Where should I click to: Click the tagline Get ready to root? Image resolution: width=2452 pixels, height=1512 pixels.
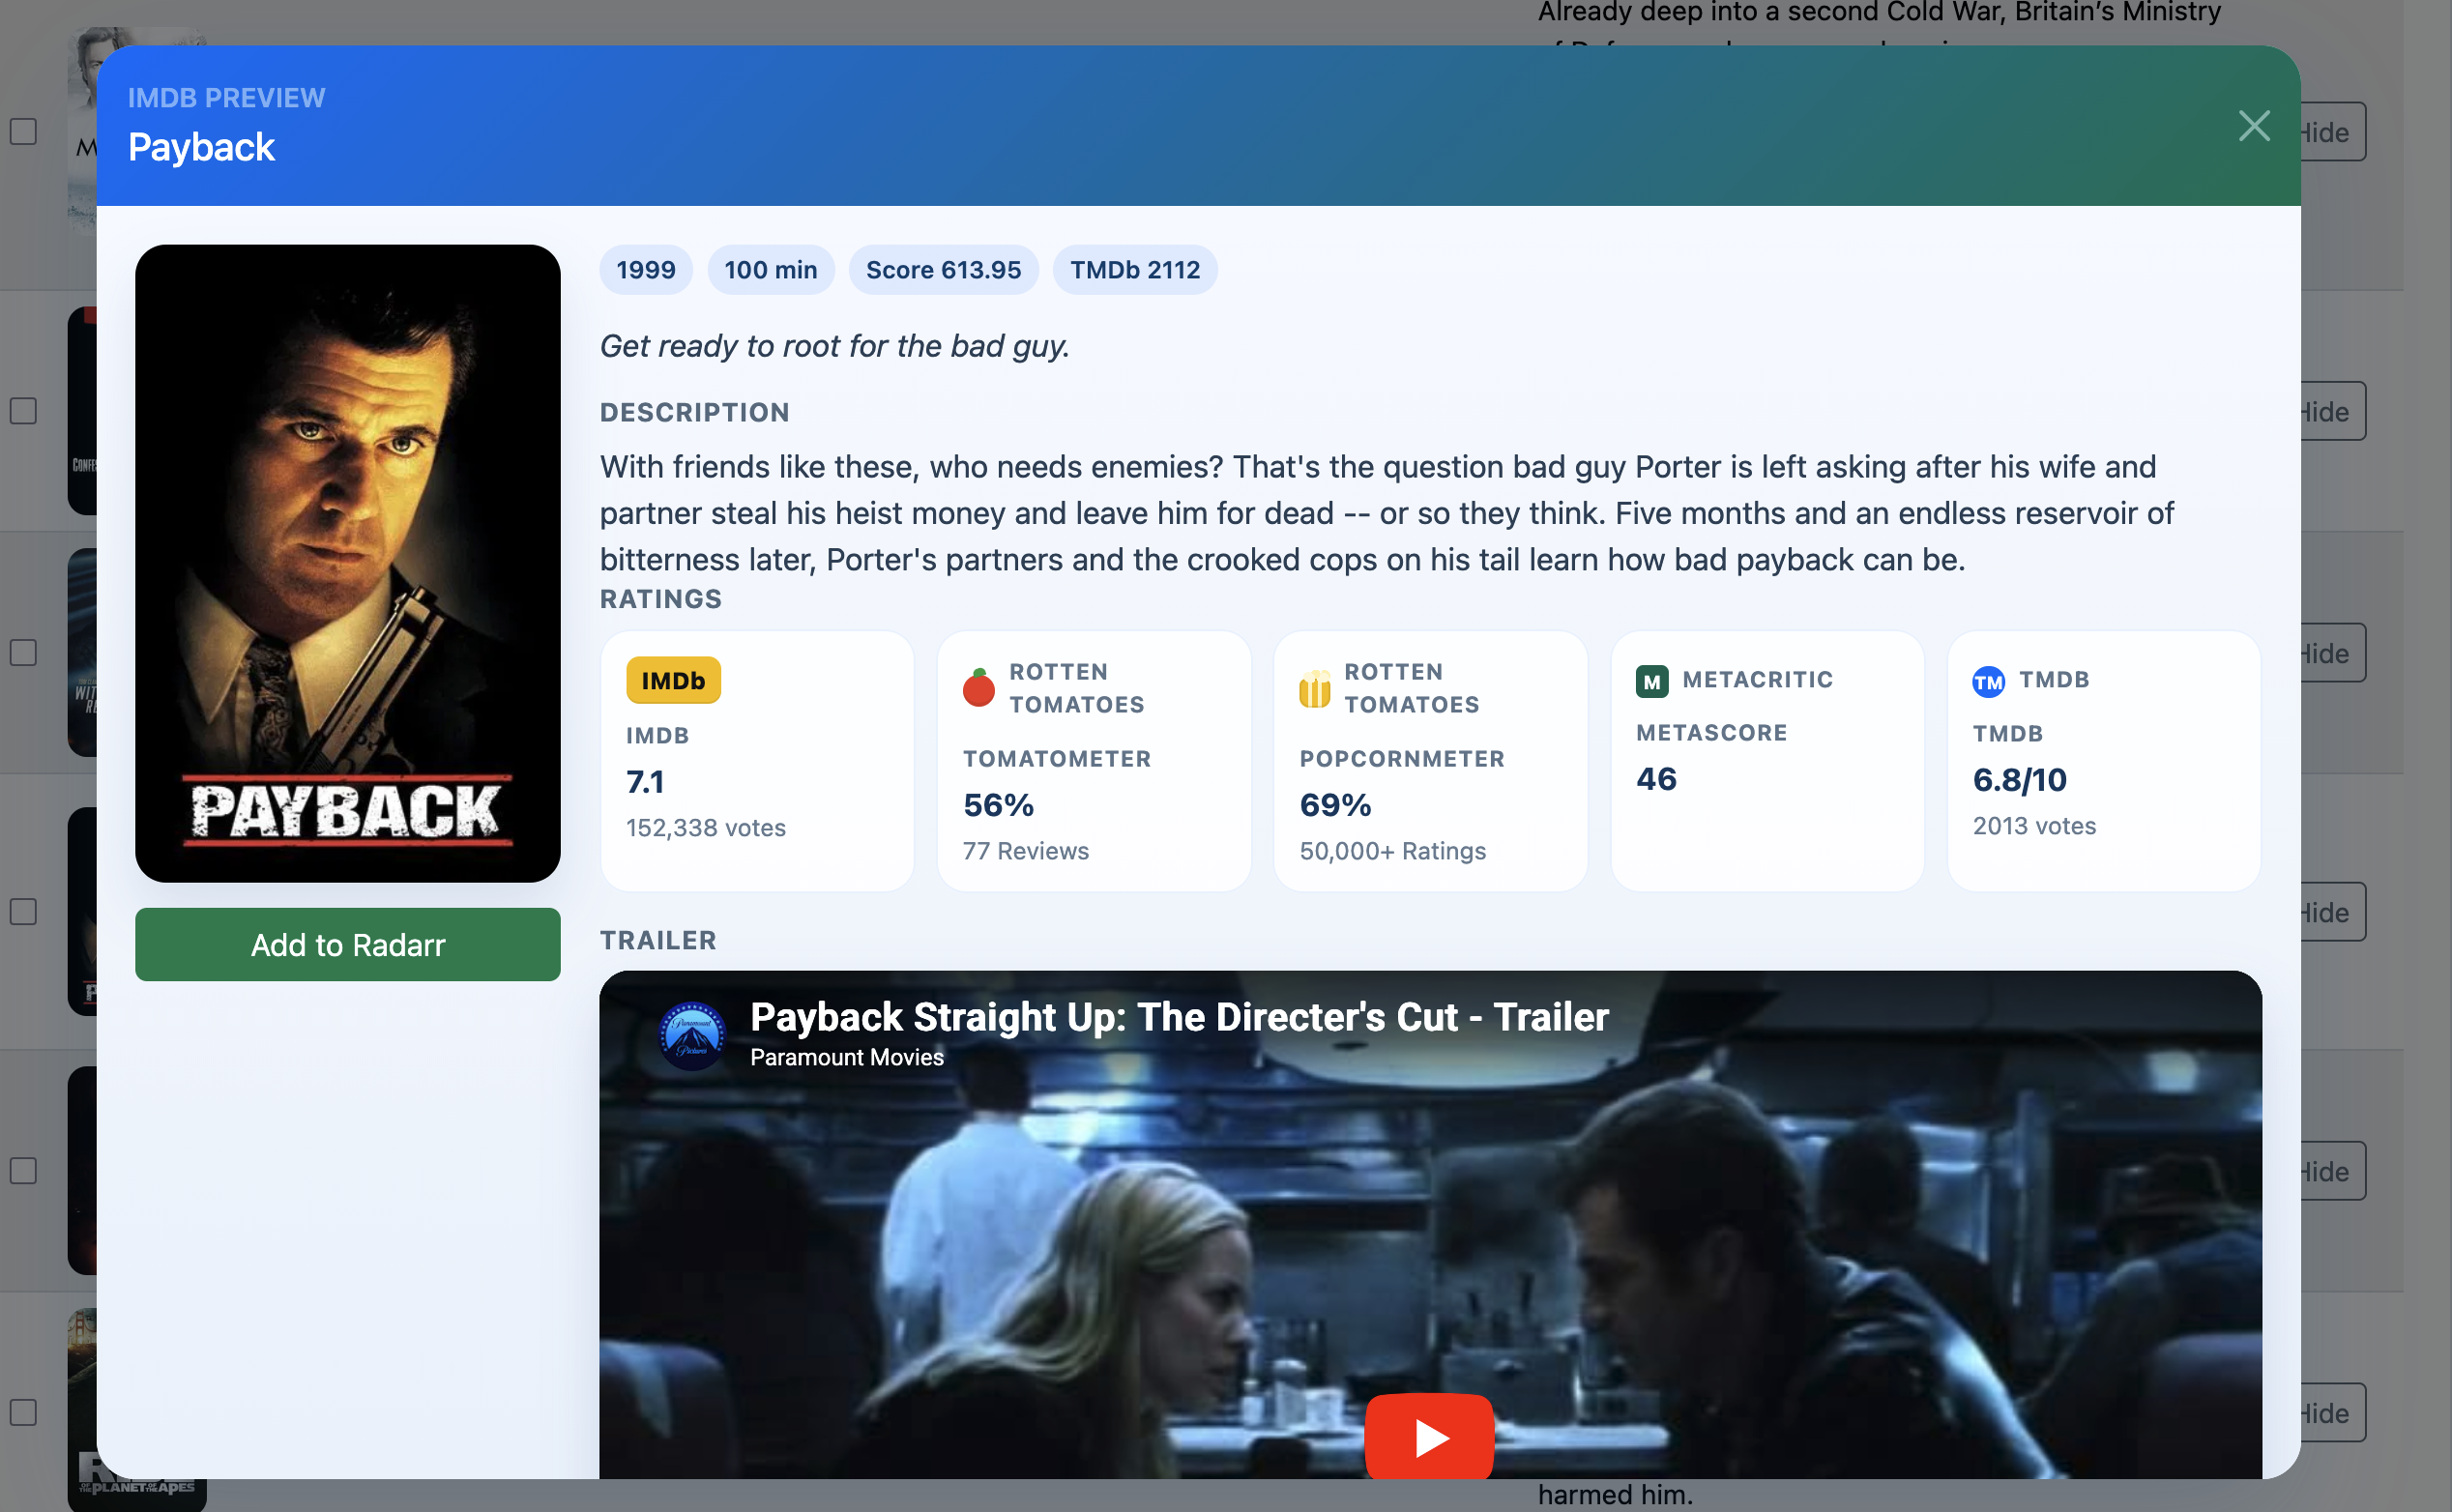[835, 346]
